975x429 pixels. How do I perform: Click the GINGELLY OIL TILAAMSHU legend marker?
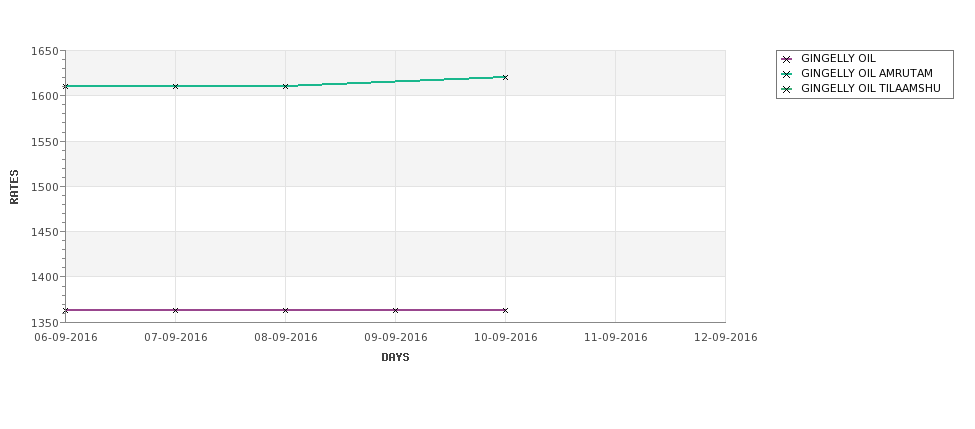pos(787,89)
